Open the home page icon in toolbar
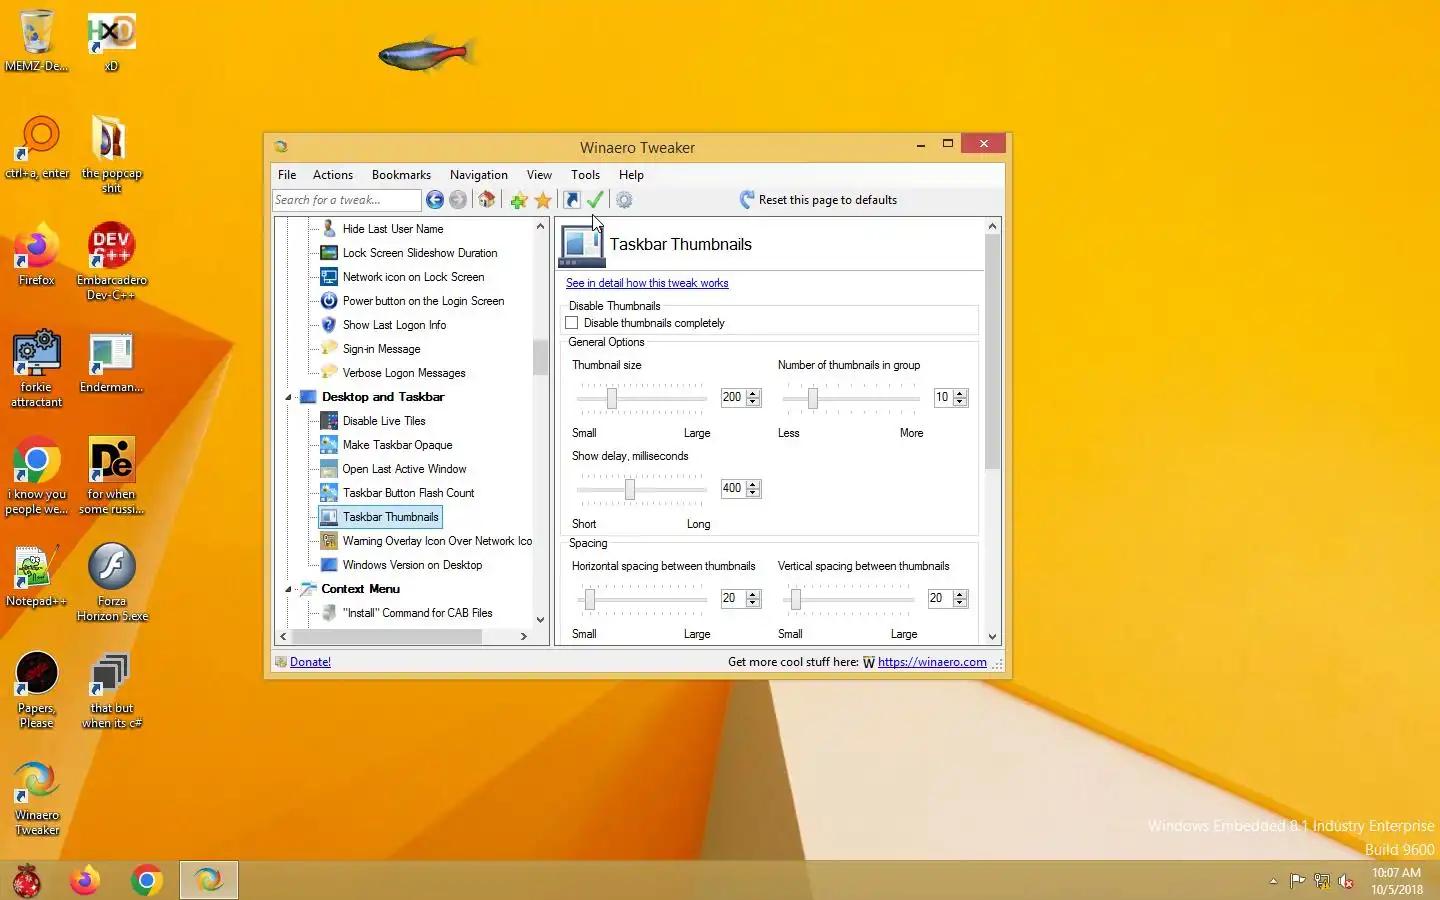The height and width of the screenshot is (900, 1440). [487, 200]
